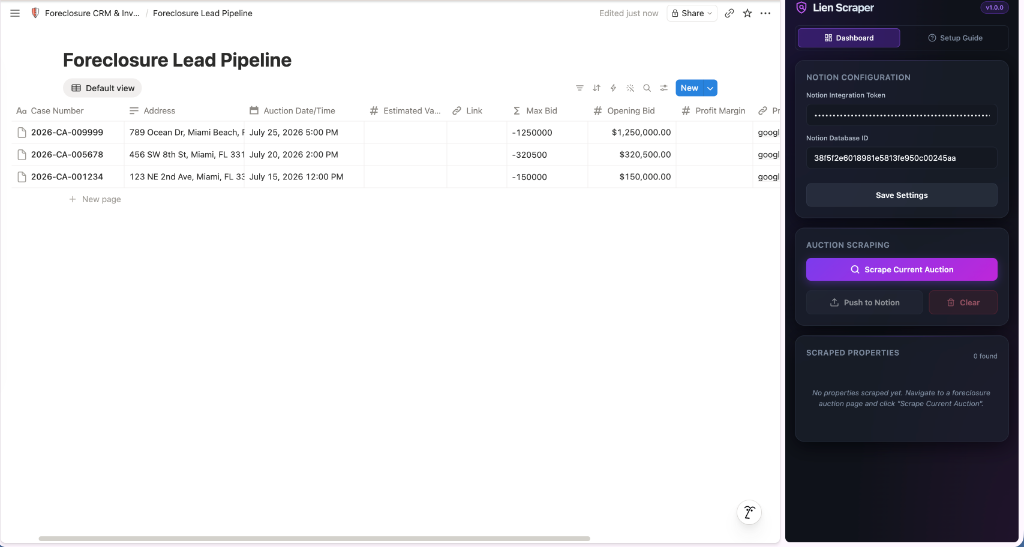Open case 2026-CA-001234
1024x547 pixels.
[67, 177]
